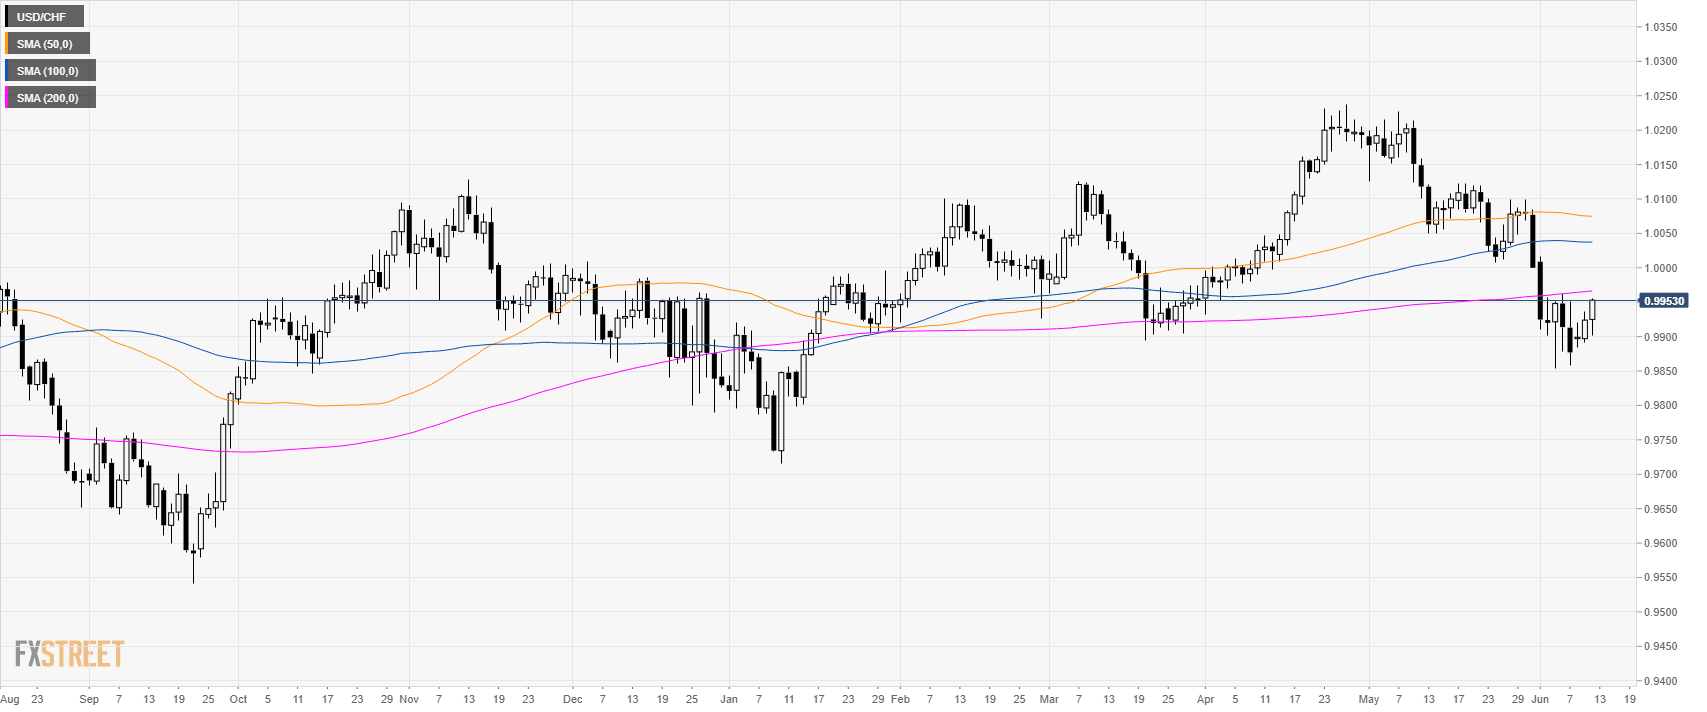Click the FXStreet logo watermark
Image resolution: width=1707 pixels, height=712 pixels.
coord(69,655)
